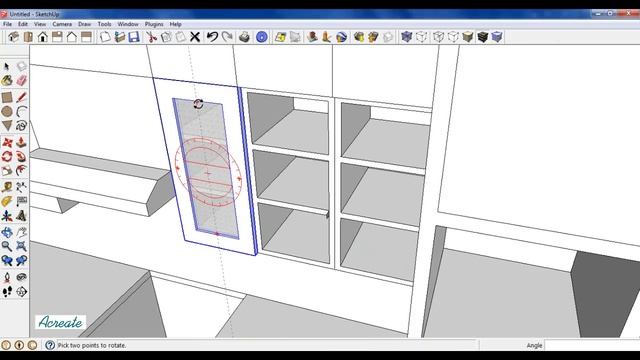Save the model with floppy icon

click(x=134, y=37)
